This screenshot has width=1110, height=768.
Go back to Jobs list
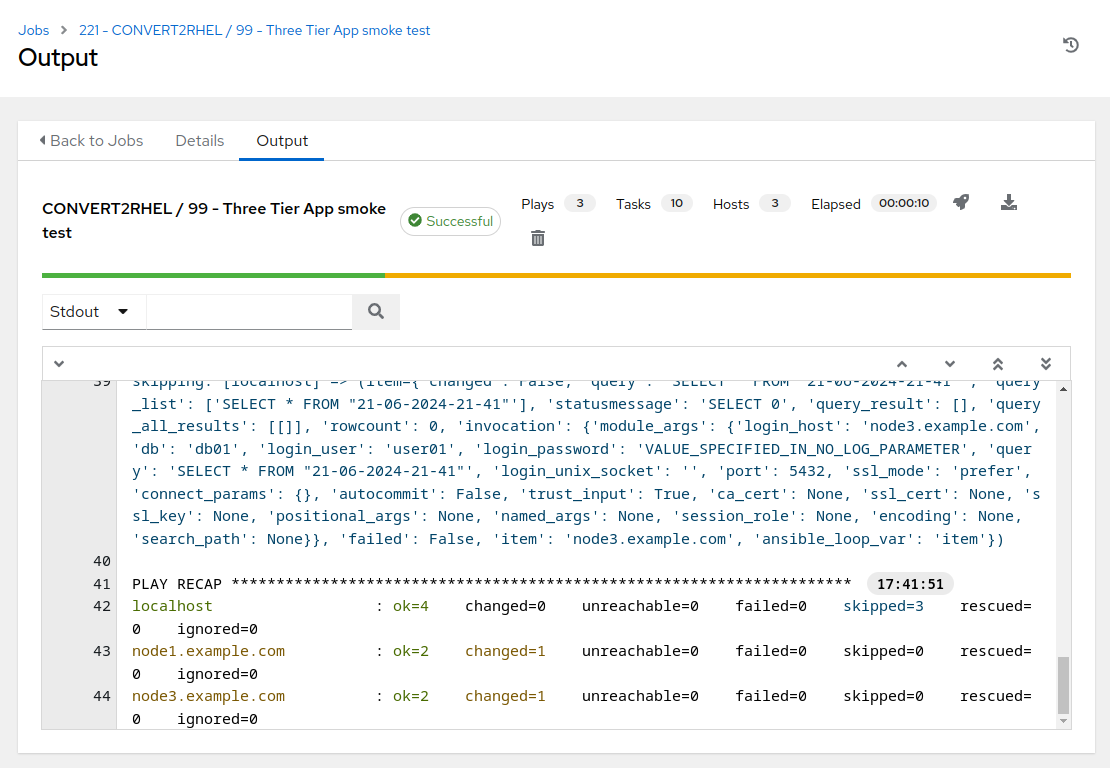[91, 141]
